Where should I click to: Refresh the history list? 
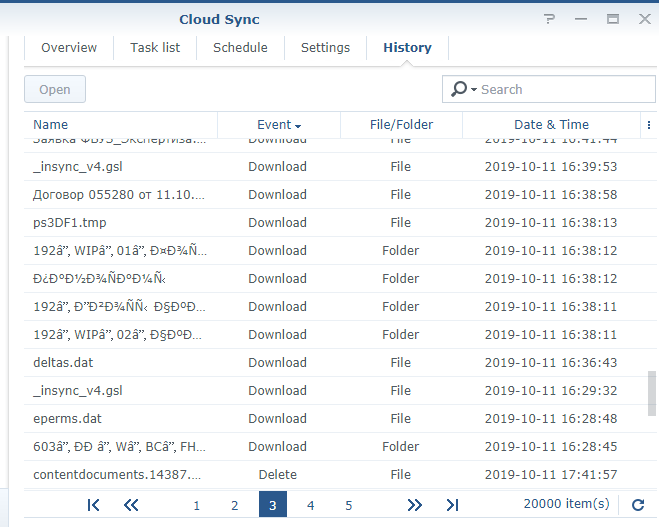click(x=638, y=505)
